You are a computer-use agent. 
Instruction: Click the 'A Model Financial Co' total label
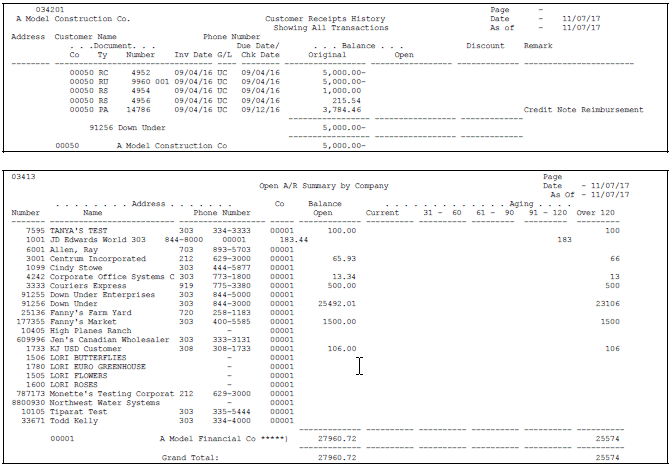[208, 439]
